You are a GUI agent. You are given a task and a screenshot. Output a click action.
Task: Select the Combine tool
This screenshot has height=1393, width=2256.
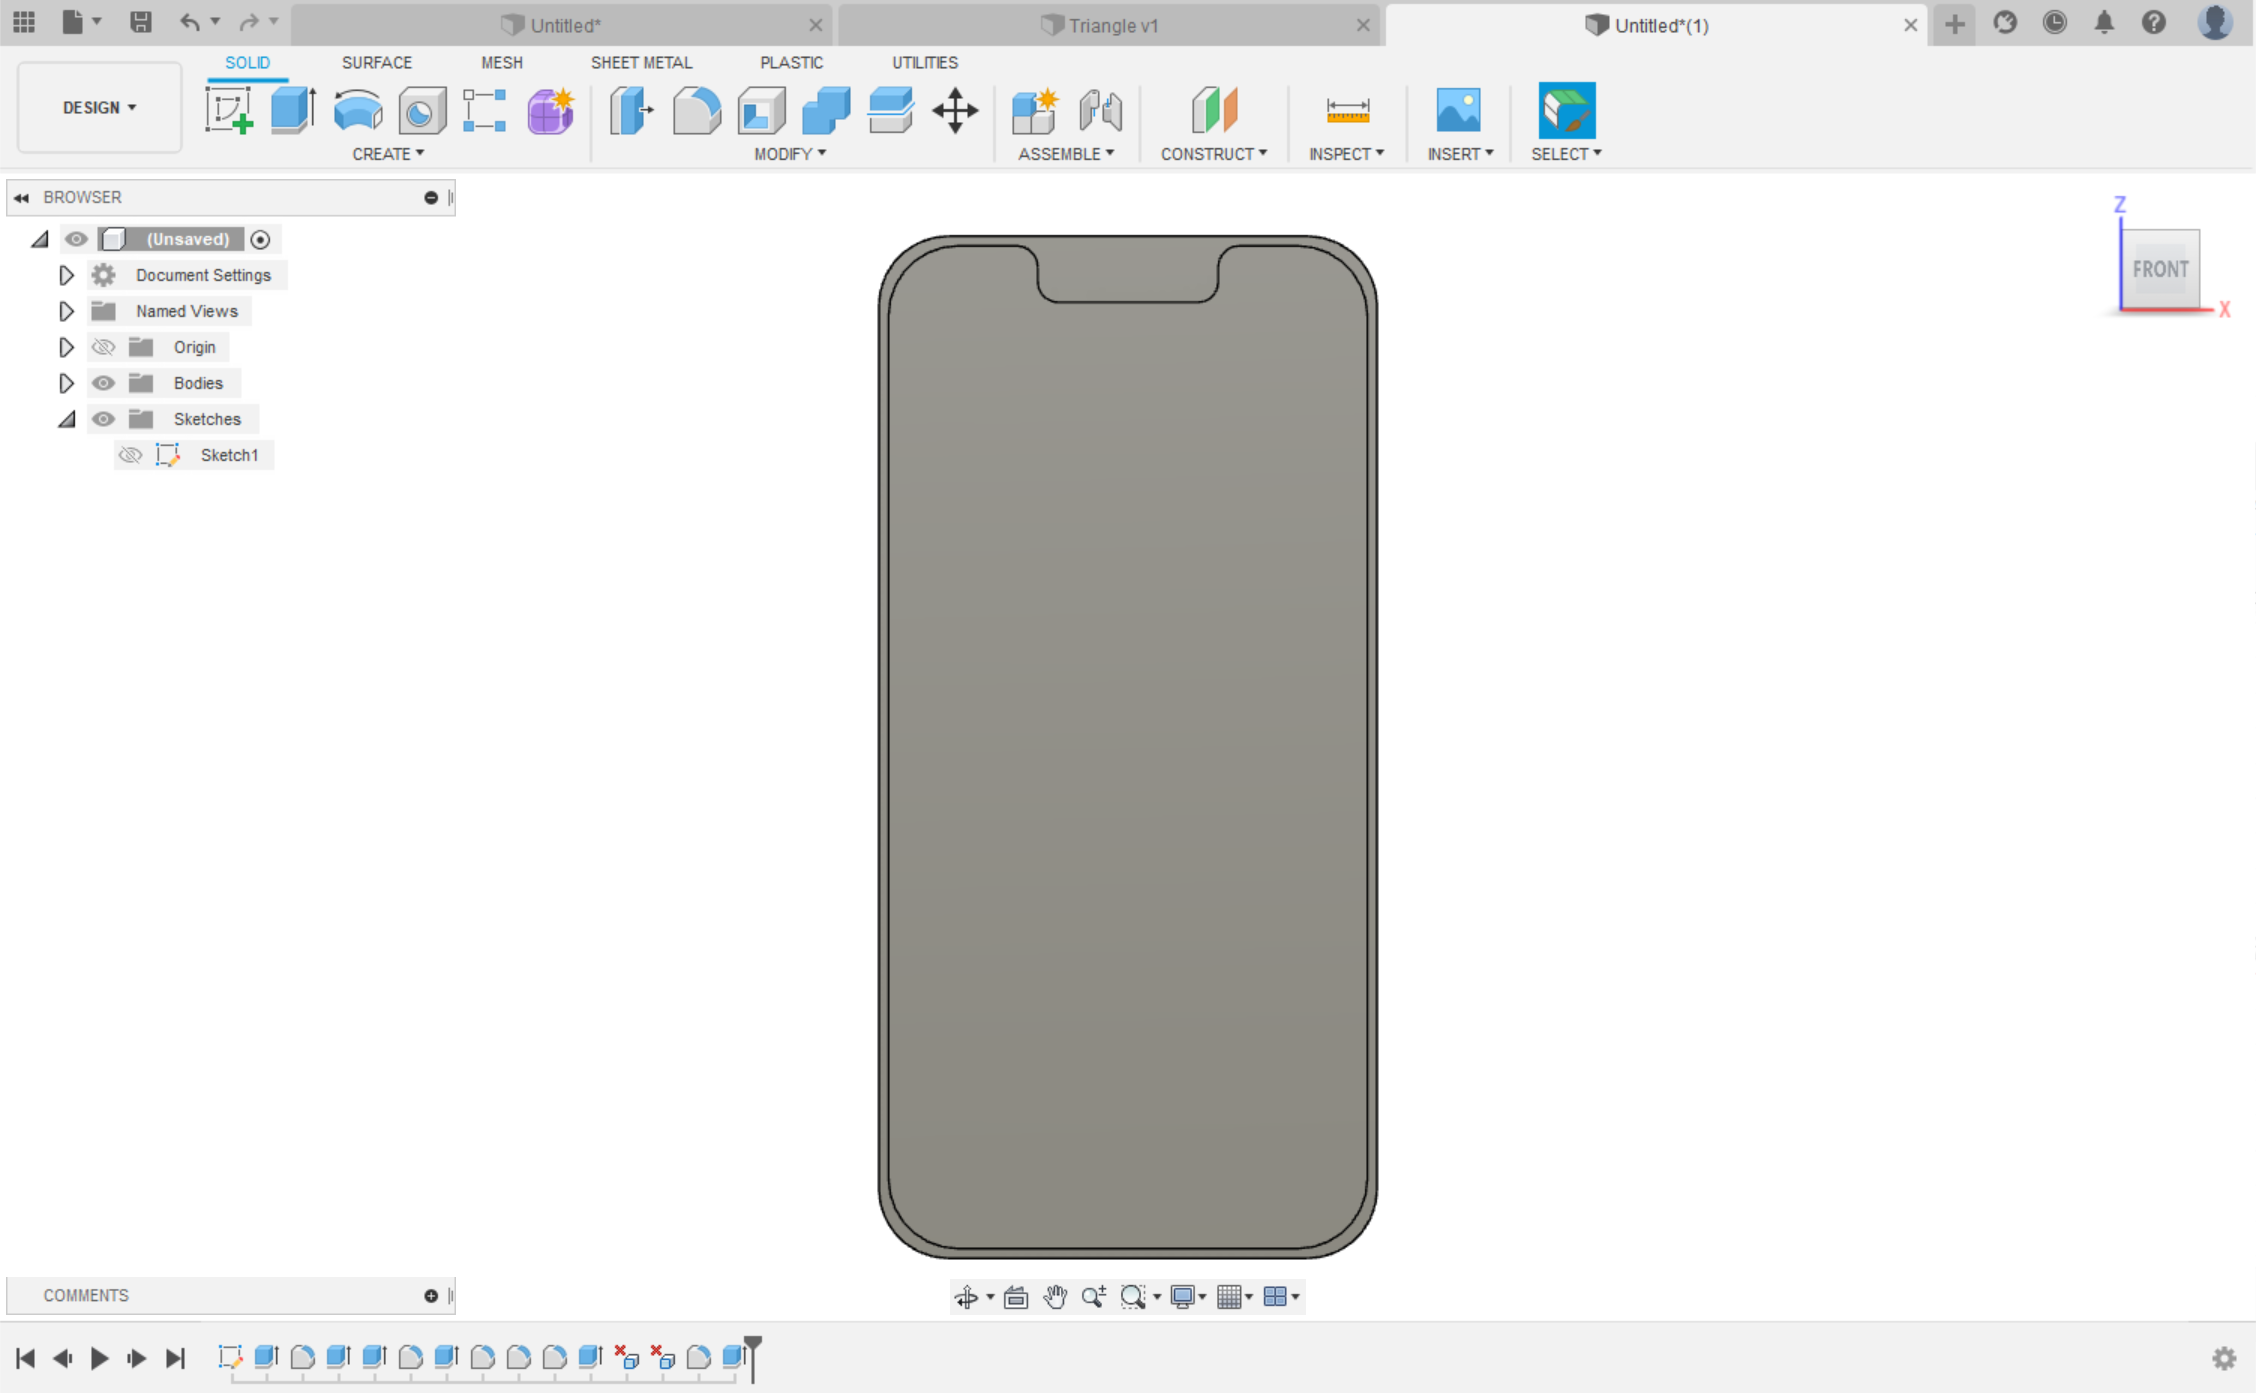[826, 110]
